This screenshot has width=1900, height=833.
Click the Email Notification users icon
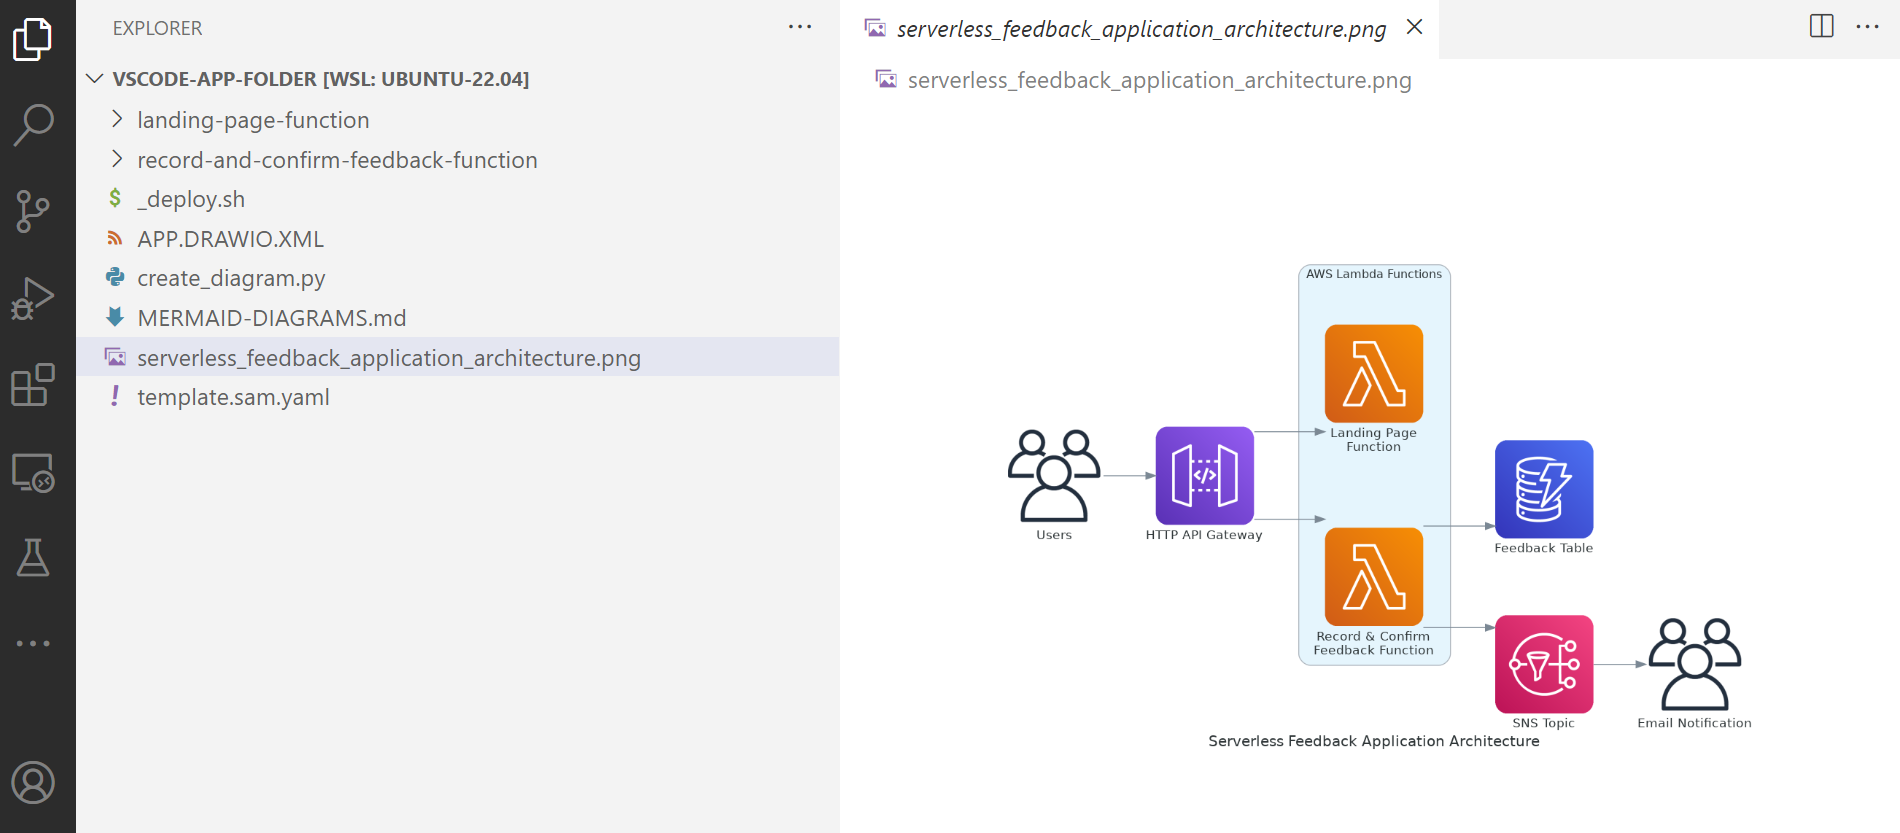(x=1695, y=664)
